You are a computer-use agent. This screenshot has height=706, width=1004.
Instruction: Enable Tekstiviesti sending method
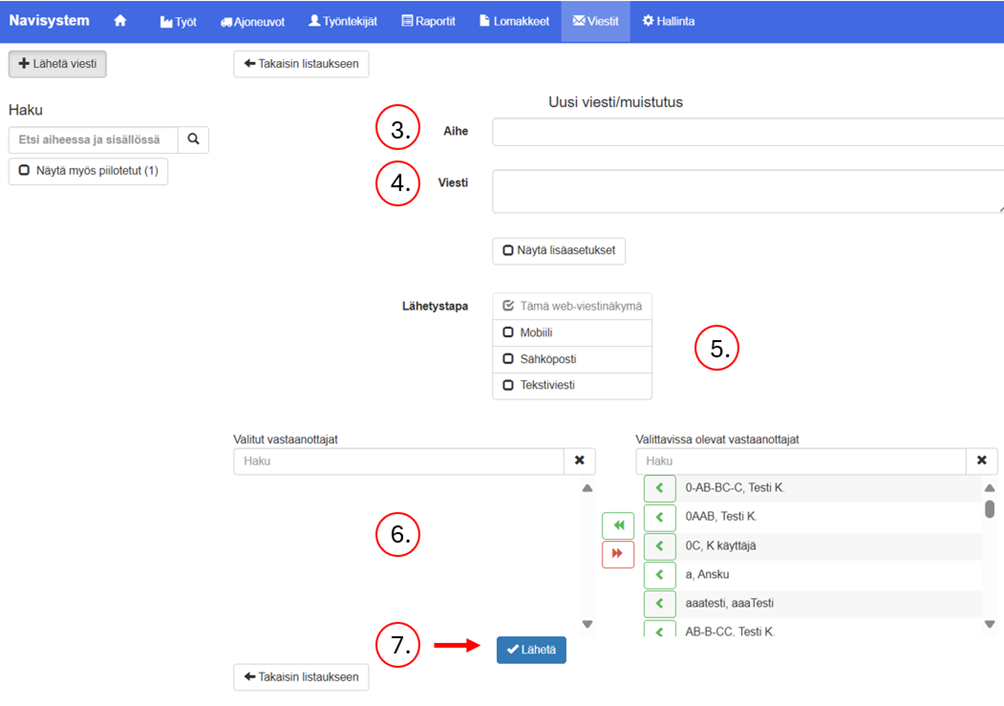pyautogui.click(x=508, y=385)
